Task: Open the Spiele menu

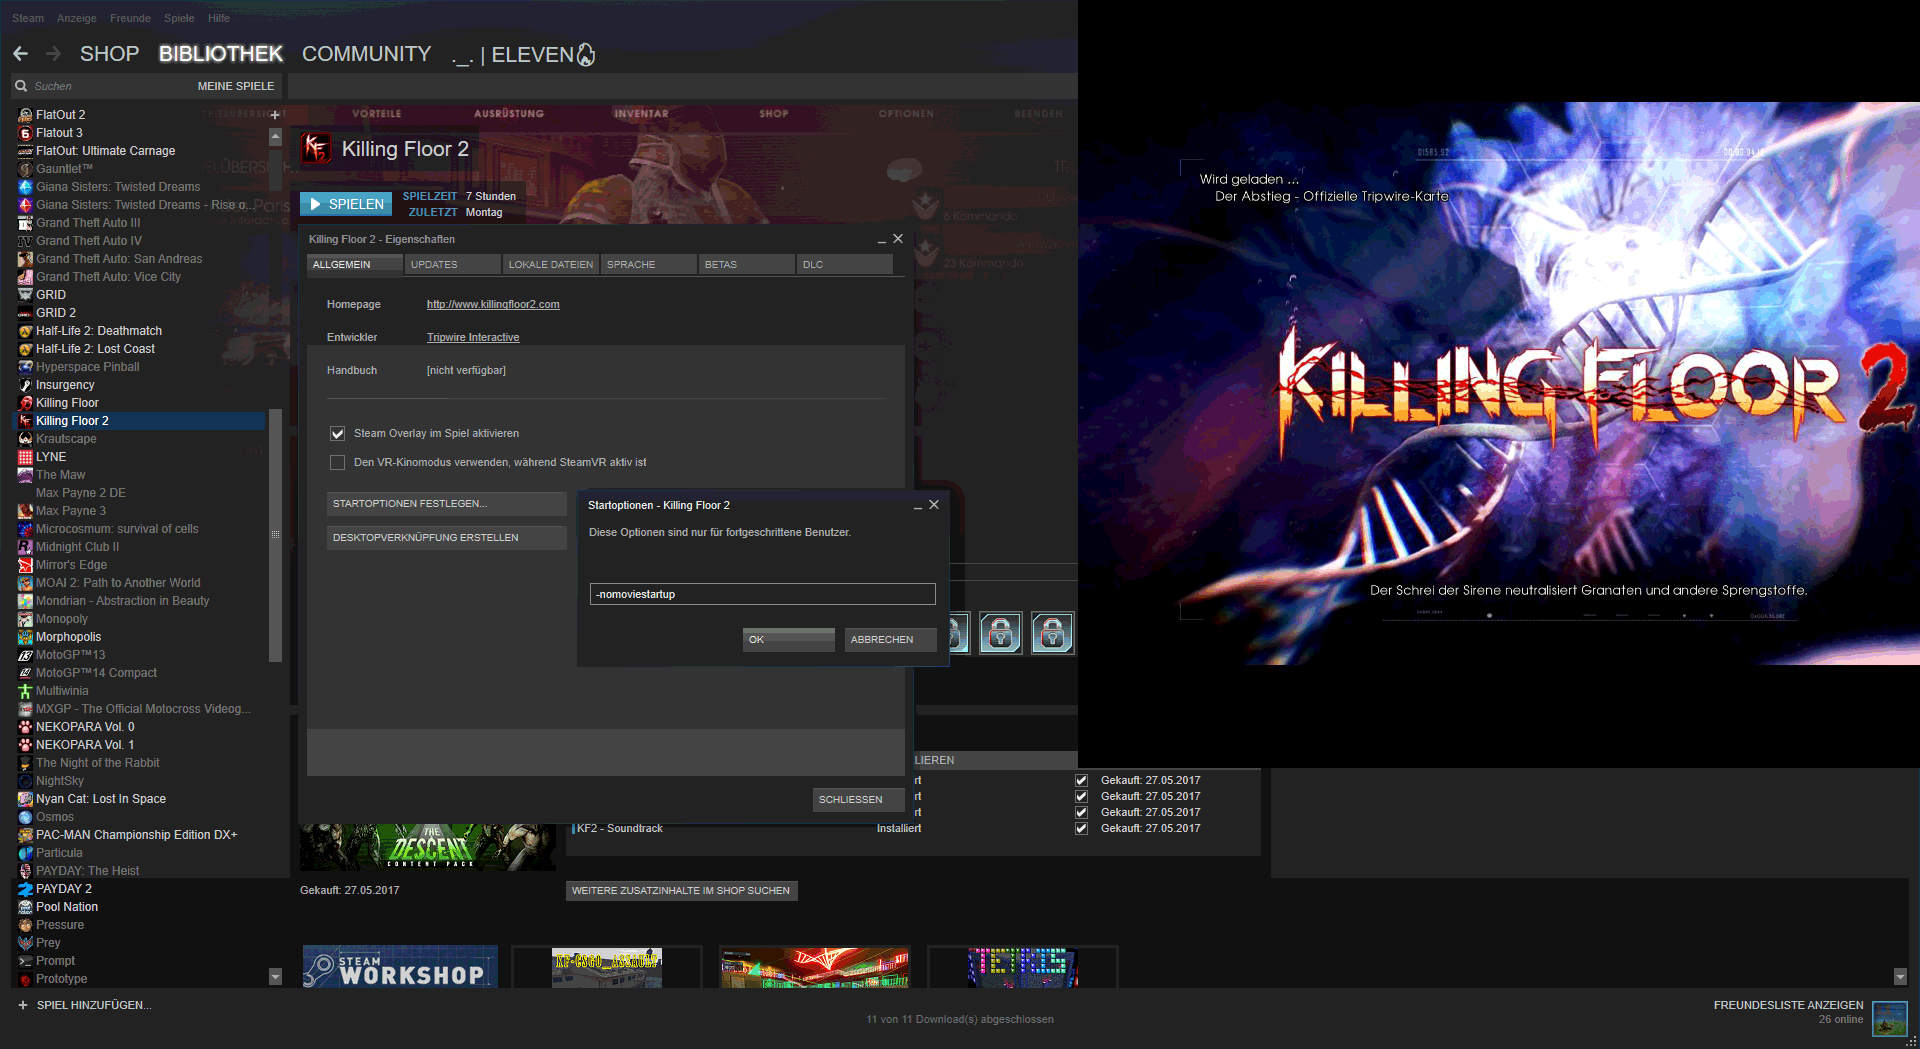Action: (x=179, y=18)
